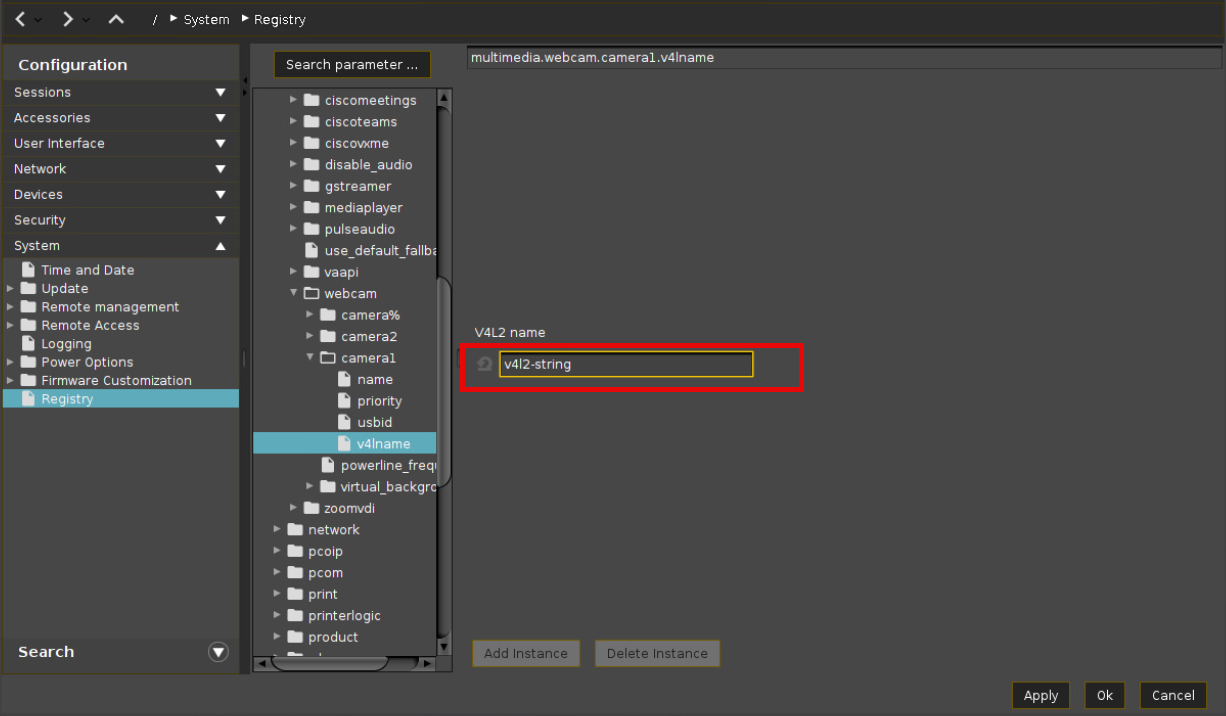
Task: Click the up navigation arrow icon
Action: point(116,19)
